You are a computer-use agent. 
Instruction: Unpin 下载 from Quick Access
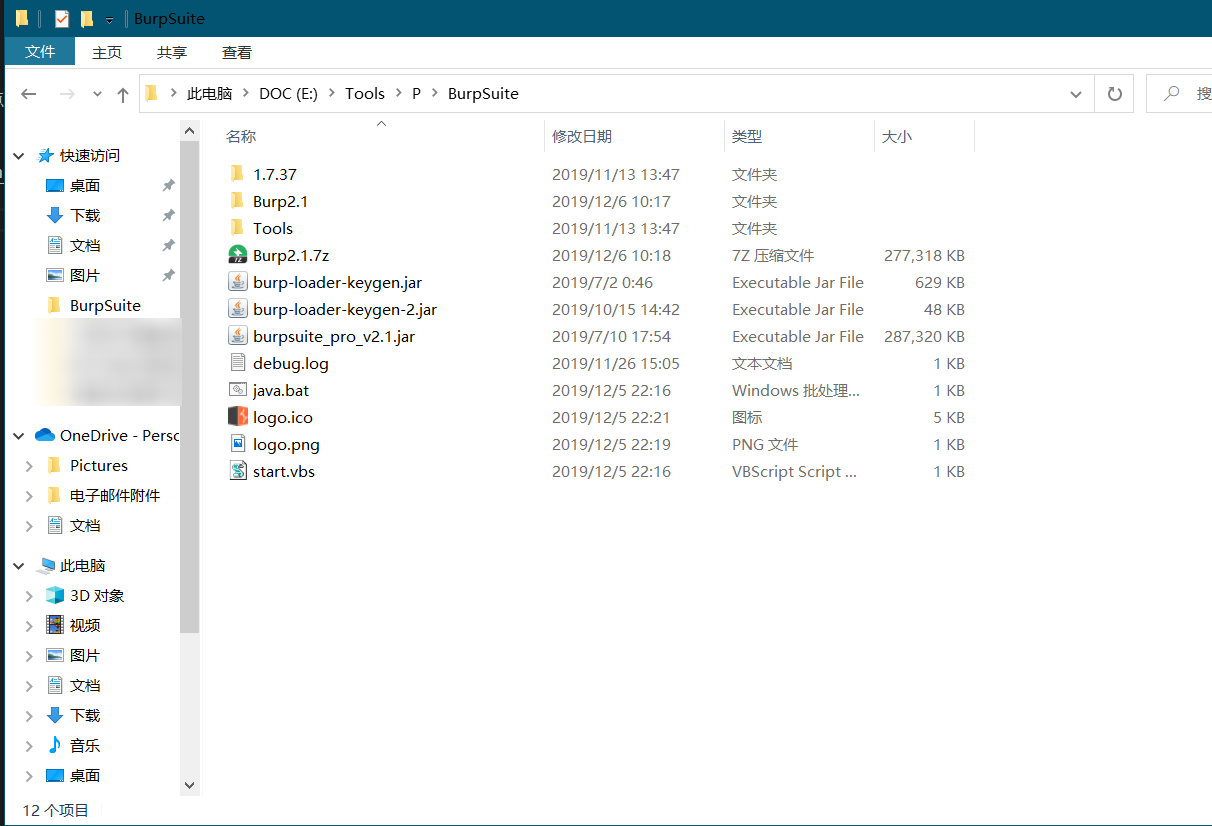[168, 215]
